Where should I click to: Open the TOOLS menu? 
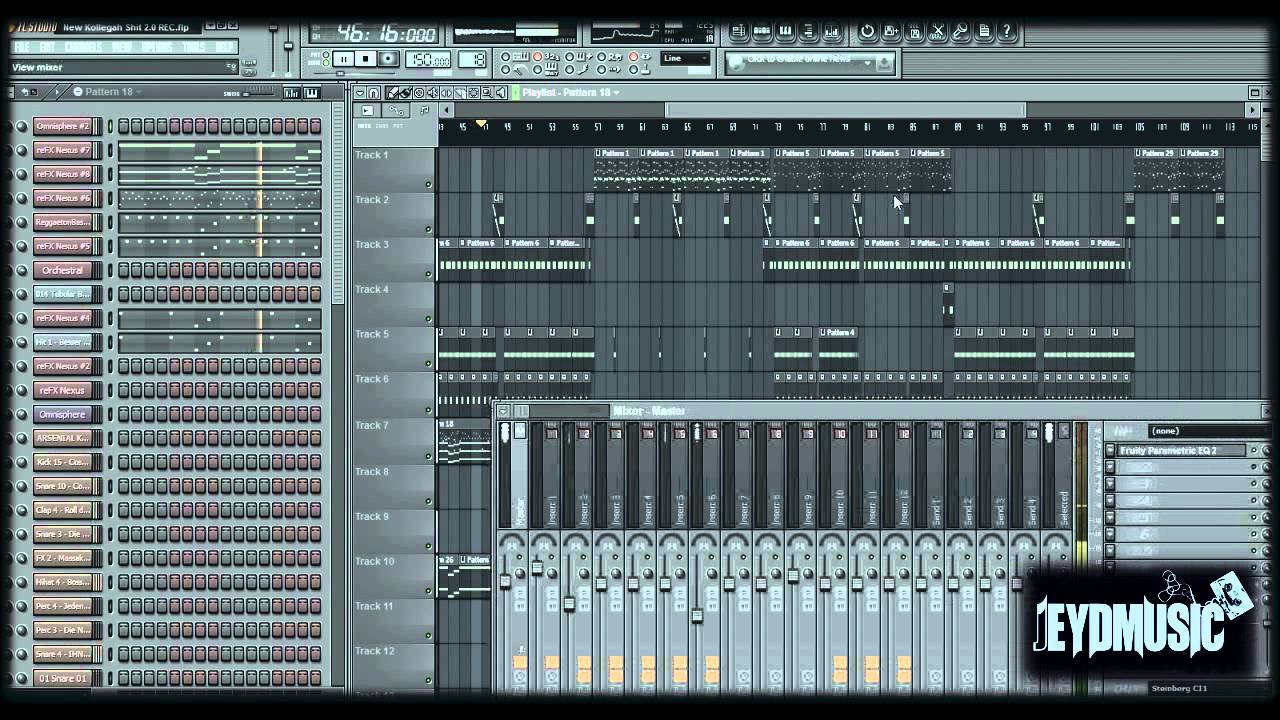pos(193,47)
